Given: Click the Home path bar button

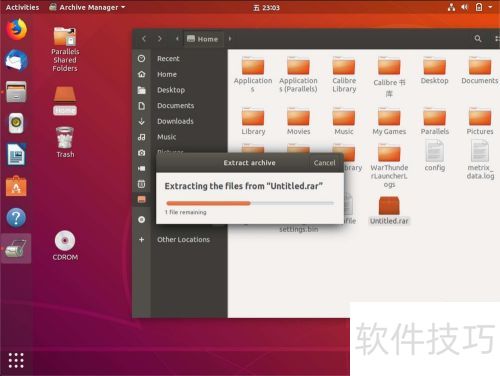Looking at the screenshot, I should tap(203, 39).
